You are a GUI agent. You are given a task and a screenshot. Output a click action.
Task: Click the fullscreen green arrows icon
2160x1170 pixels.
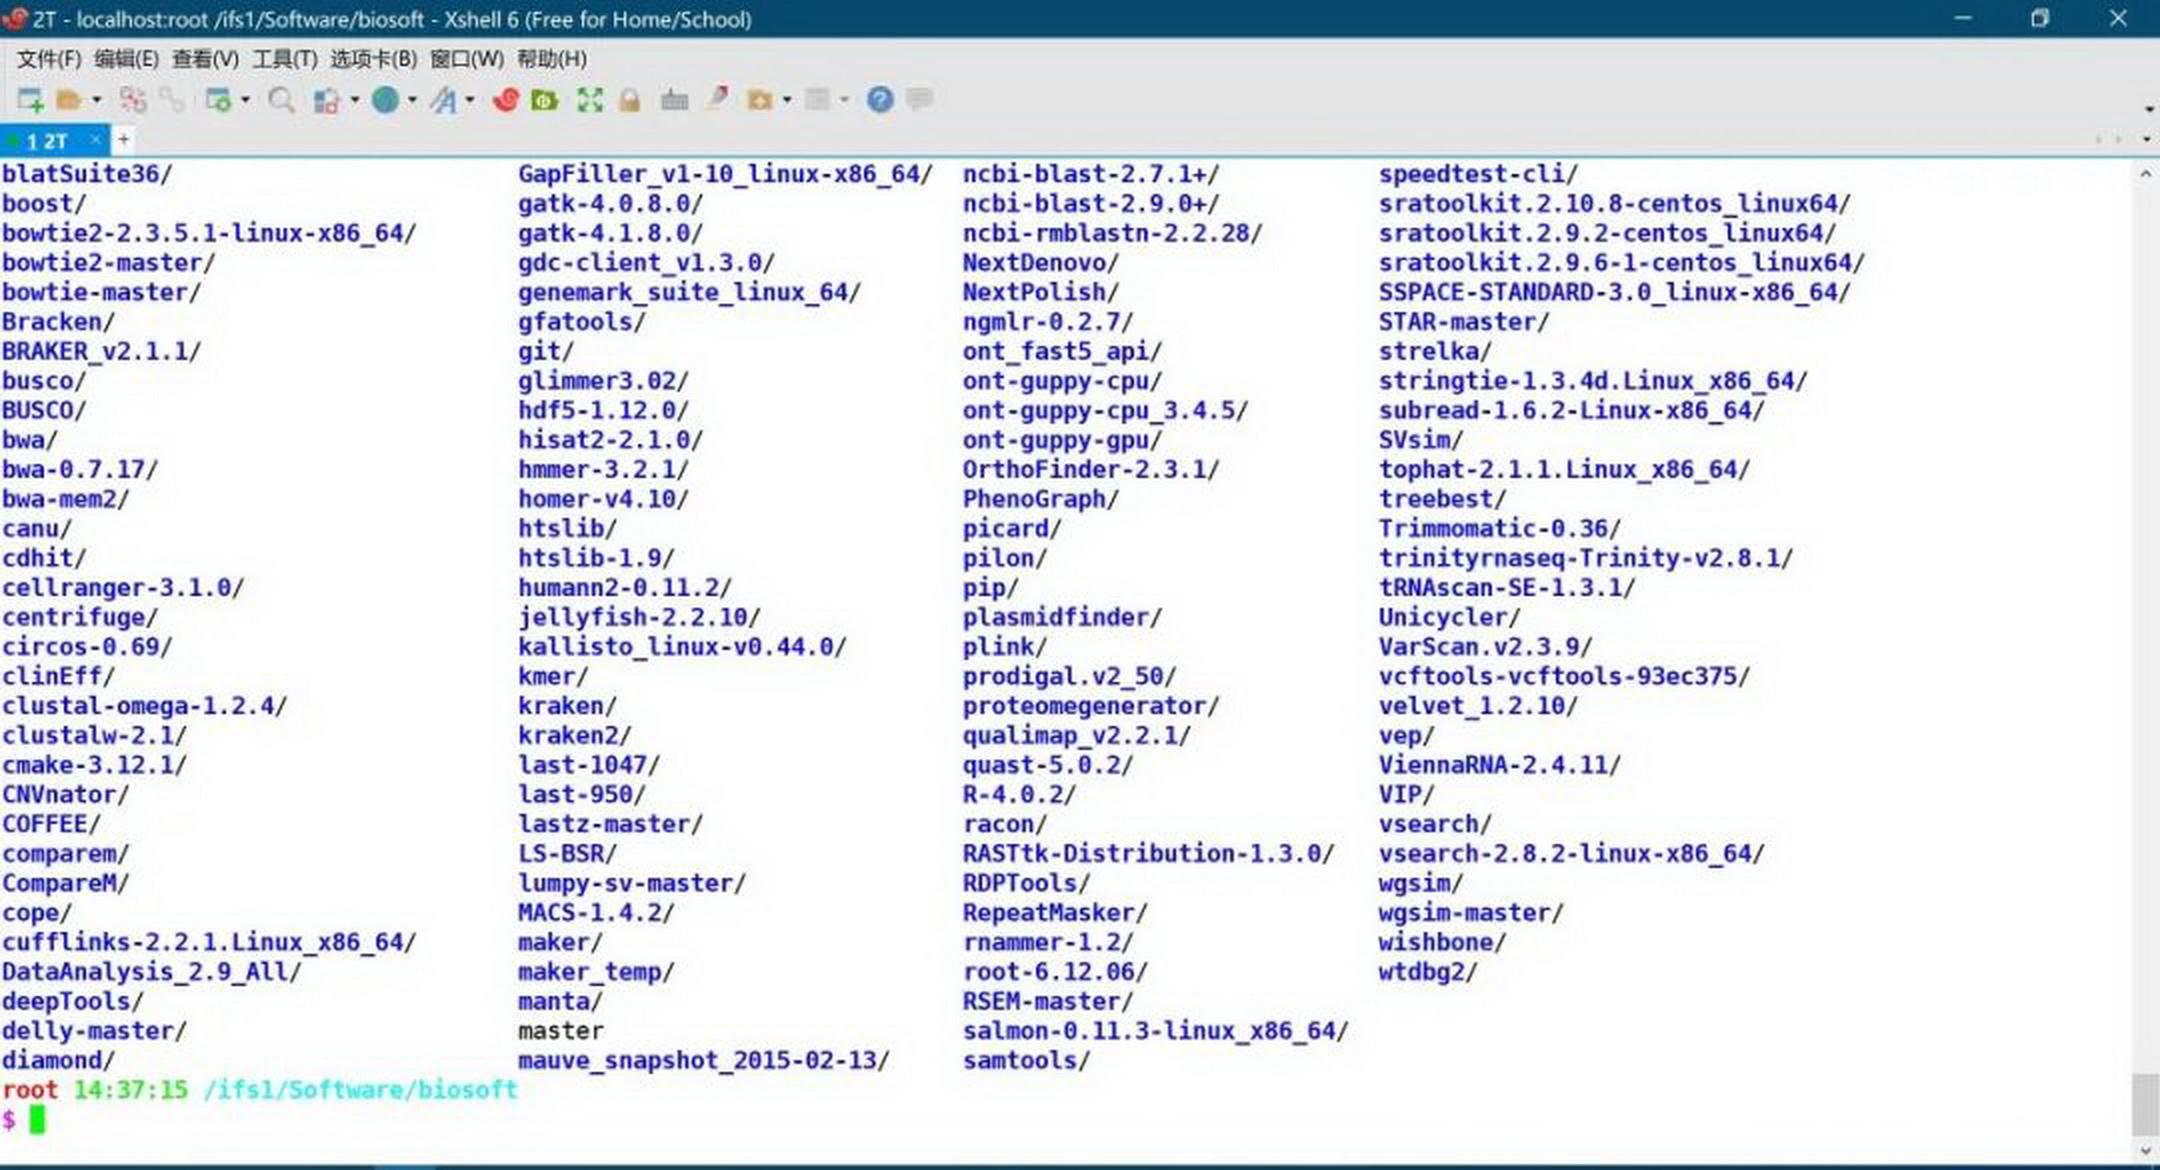click(590, 100)
